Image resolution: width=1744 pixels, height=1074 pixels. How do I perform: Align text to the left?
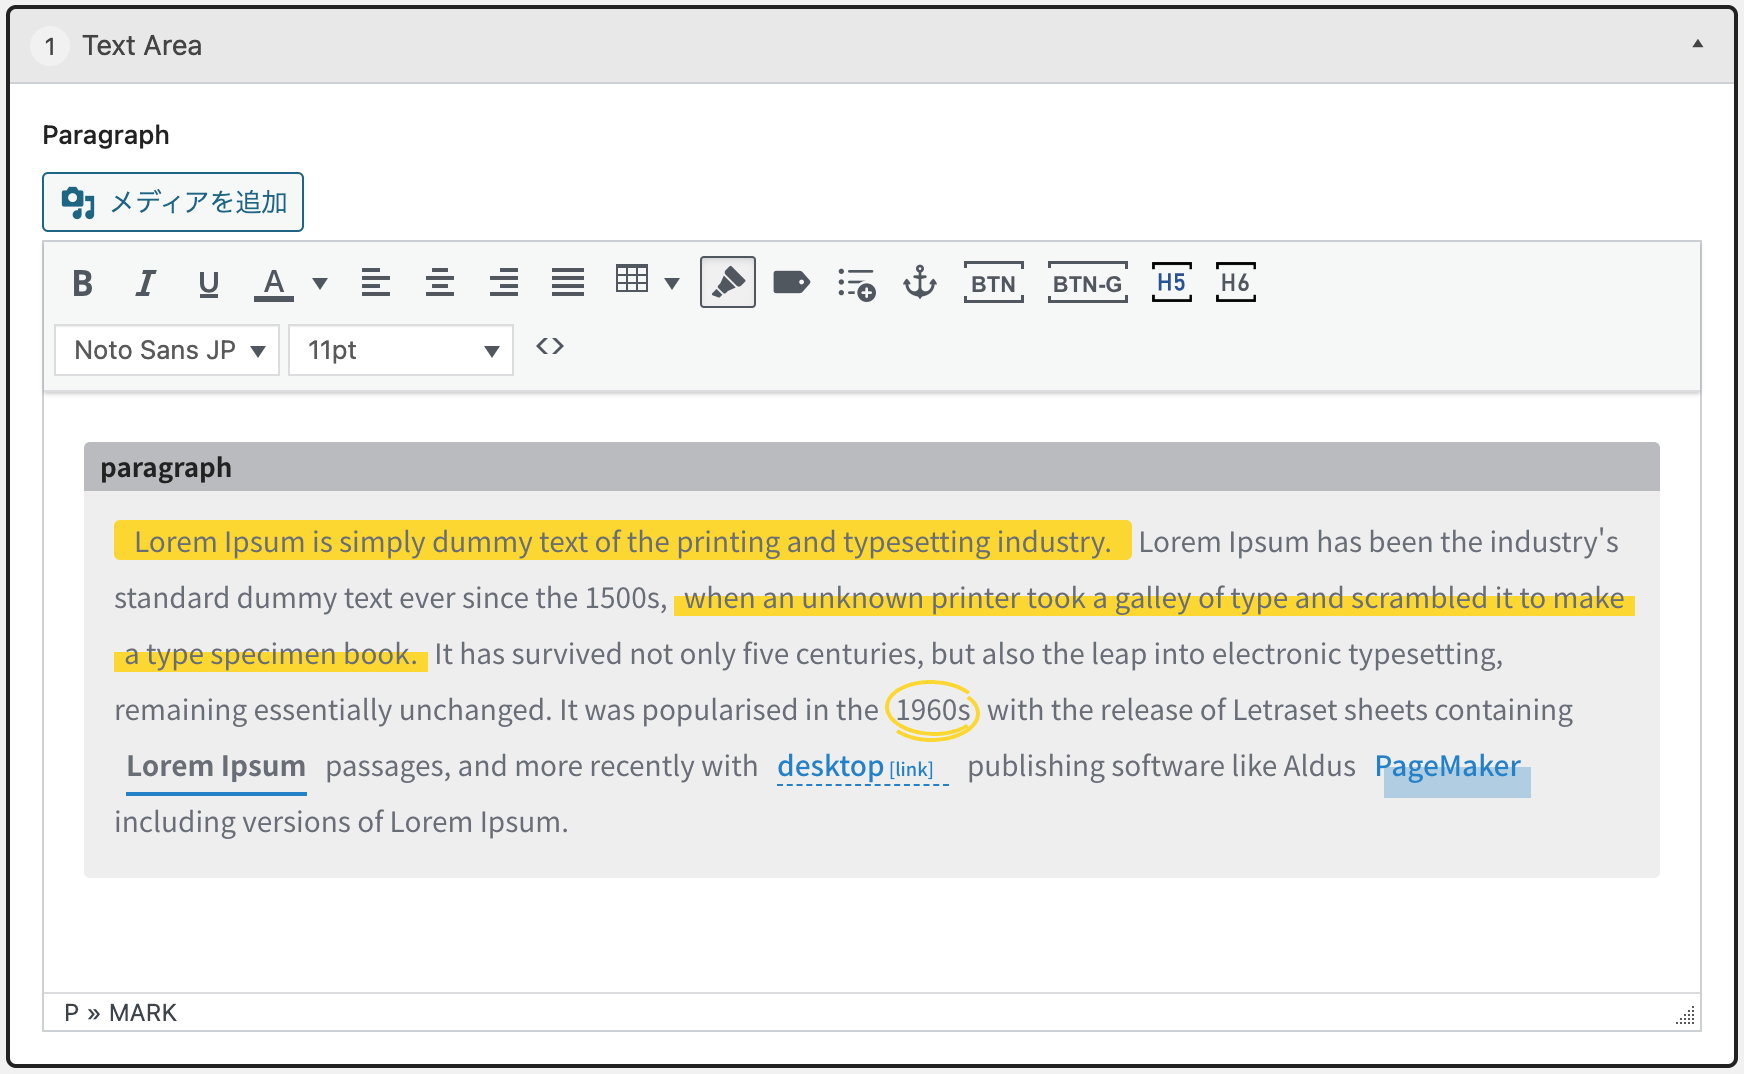(x=376, y=284)
